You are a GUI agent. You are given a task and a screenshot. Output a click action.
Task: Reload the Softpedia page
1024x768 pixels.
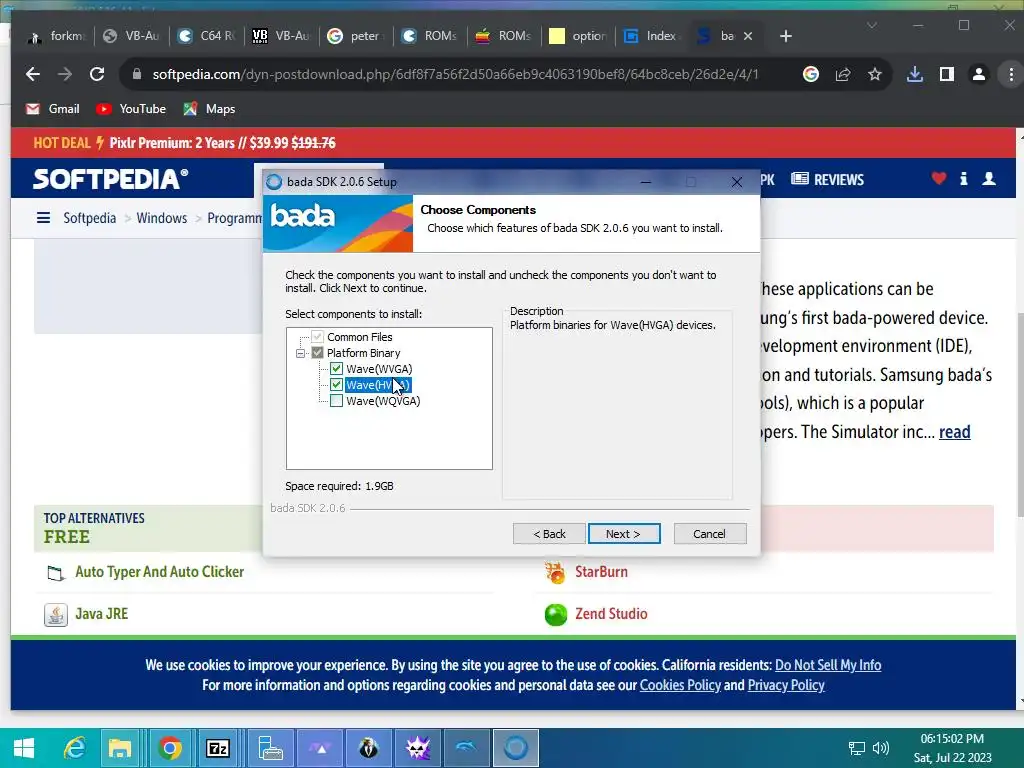coord(97,74)
